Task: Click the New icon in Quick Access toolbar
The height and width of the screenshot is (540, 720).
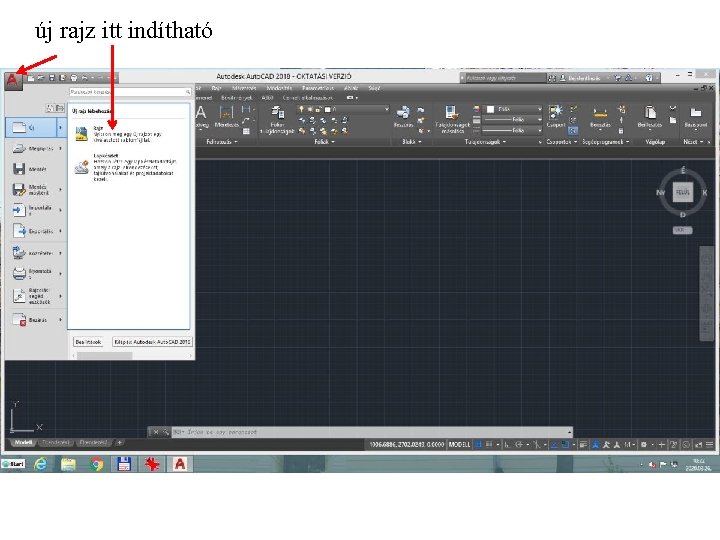Action: (x=31, y=78)
